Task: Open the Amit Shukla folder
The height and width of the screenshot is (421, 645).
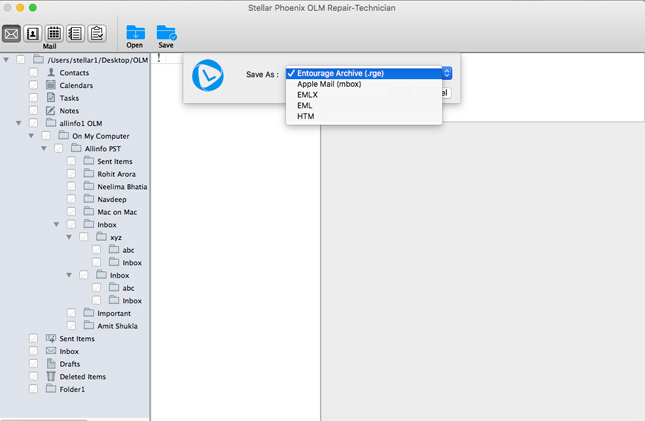Action: pos(117,326)
